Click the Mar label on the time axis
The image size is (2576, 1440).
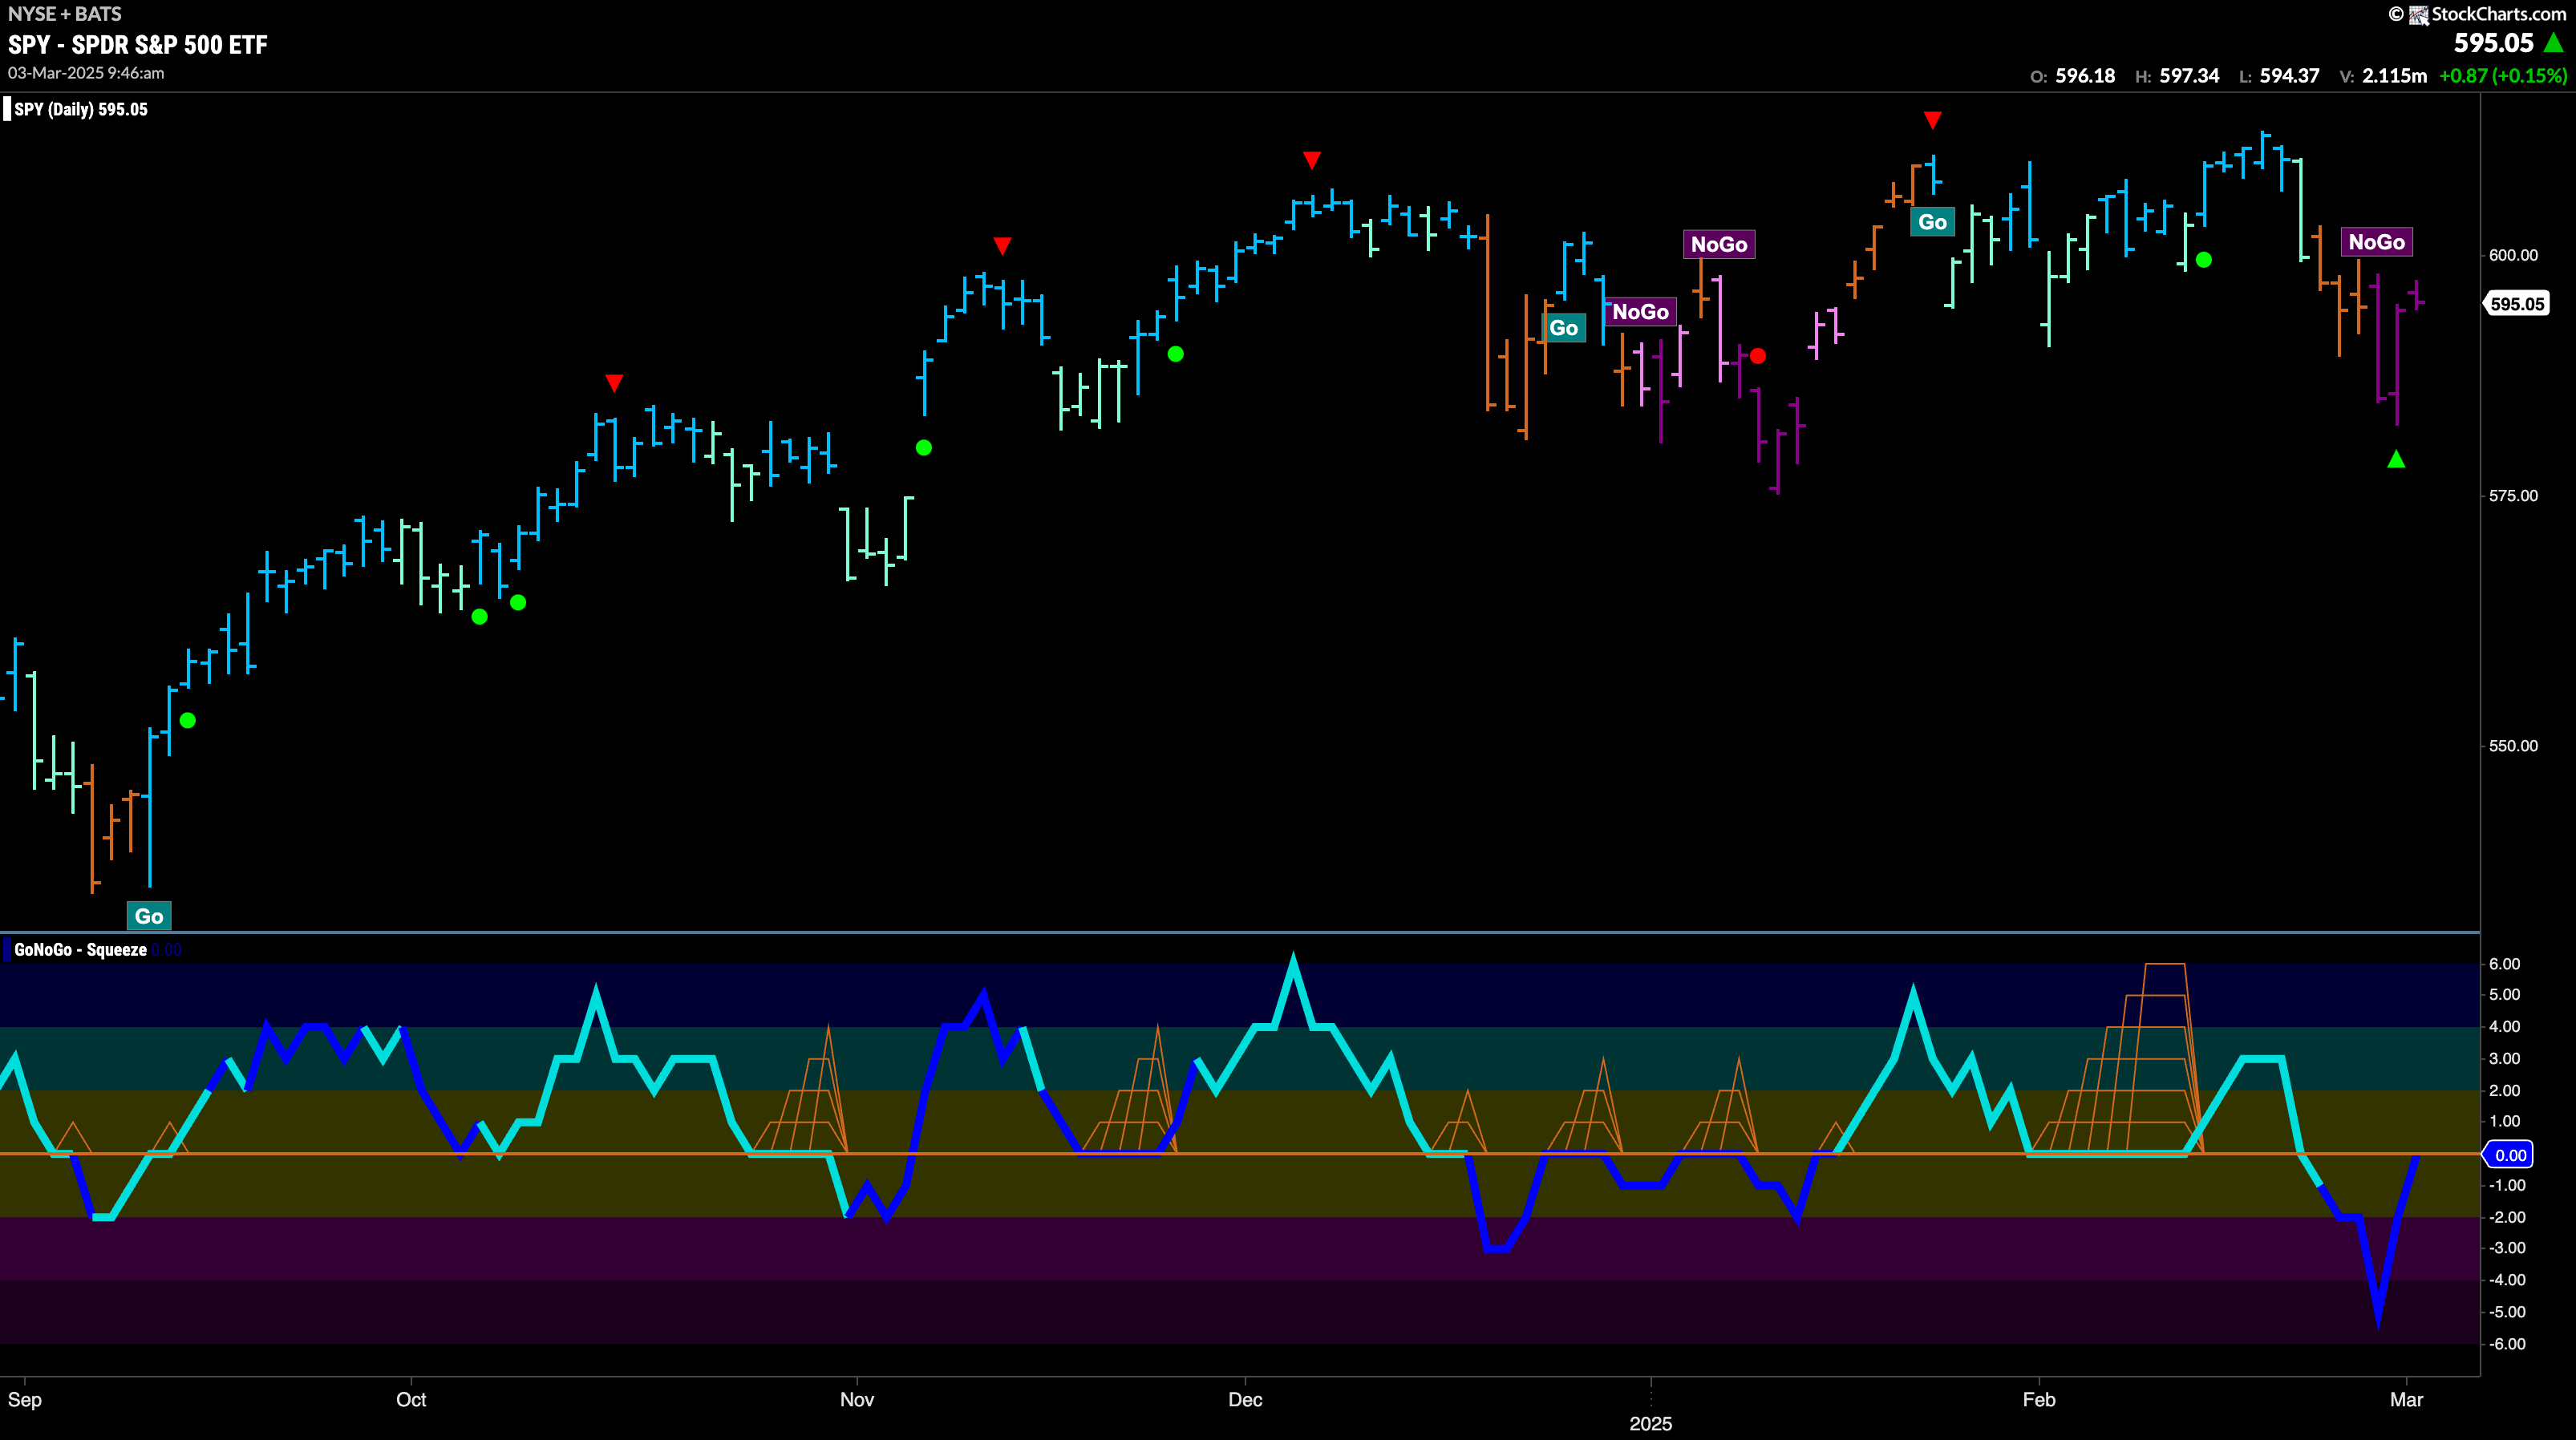coord(2407,1400)
